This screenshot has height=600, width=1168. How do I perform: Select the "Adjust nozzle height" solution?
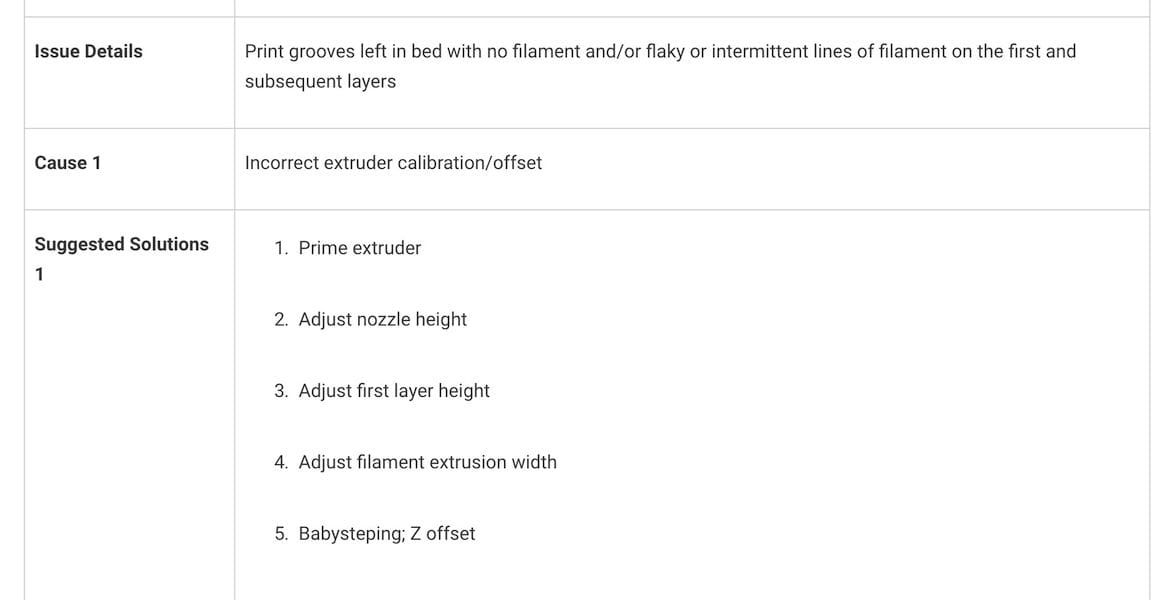tap(382, 320)
